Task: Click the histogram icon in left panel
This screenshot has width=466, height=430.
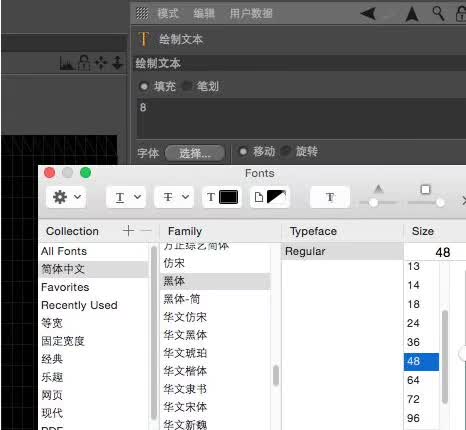Action: pyautogui.click(x=66, y=63)
